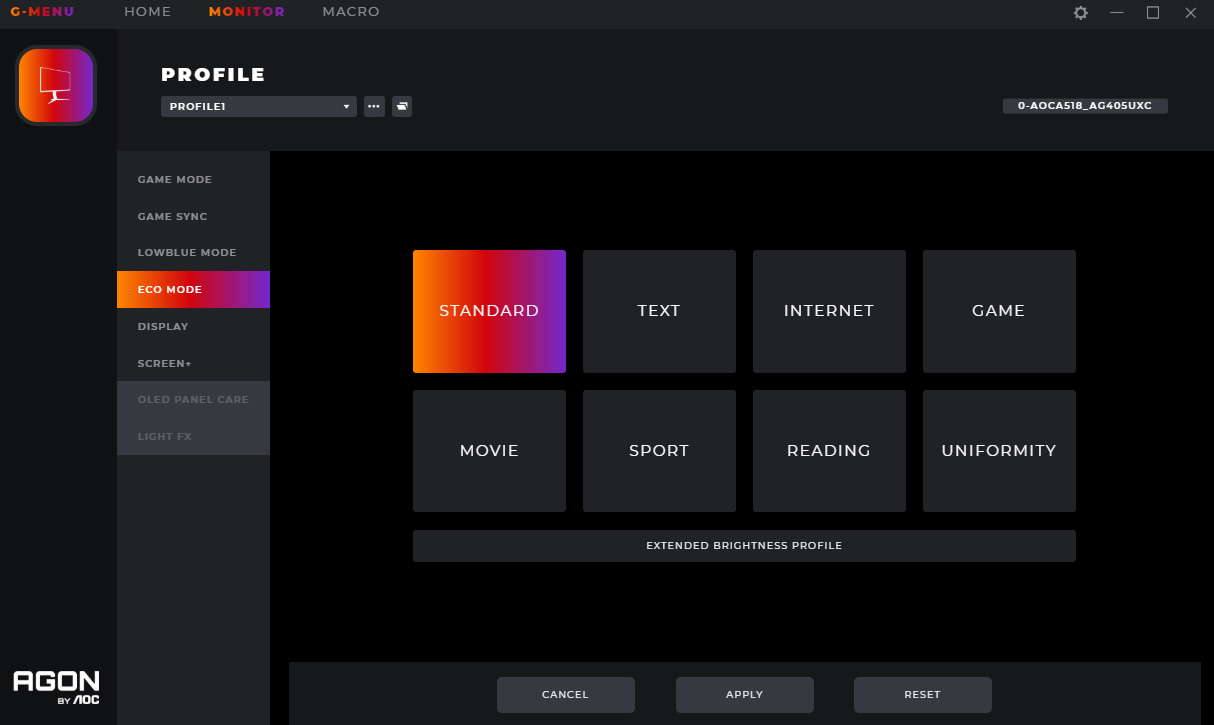The height and width of the screenshot is (725, 1214).
Task: Click the 0-AOCA518_AG405UXC monitor label
Action: [x=1084, y=106]
